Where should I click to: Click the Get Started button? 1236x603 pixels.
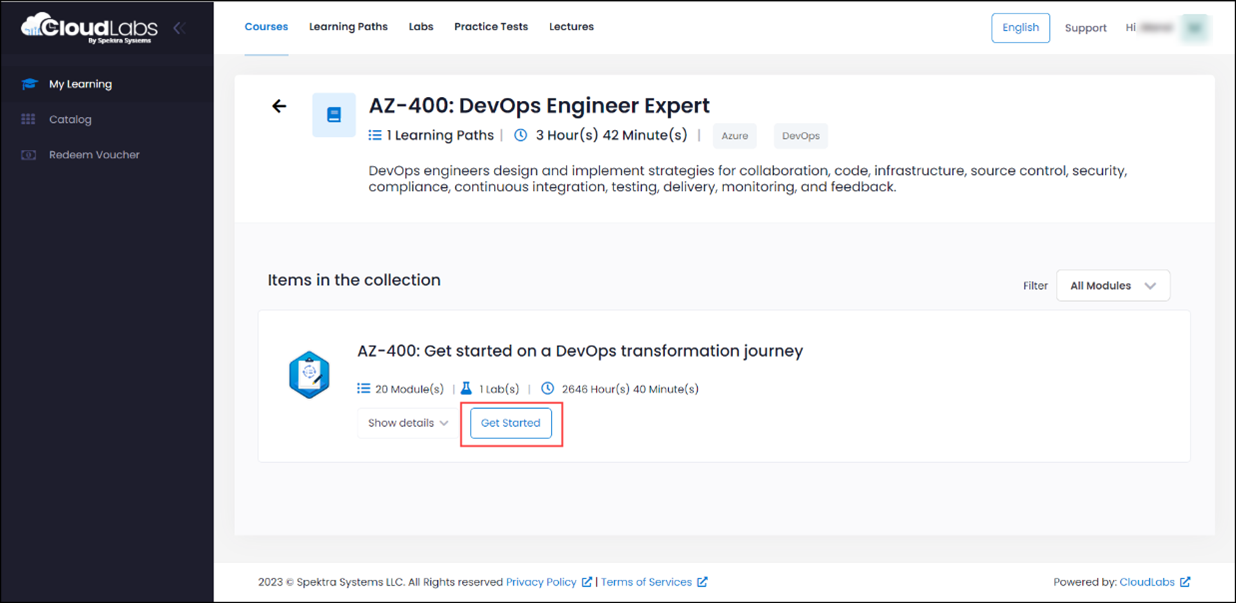tap(511, 423)
